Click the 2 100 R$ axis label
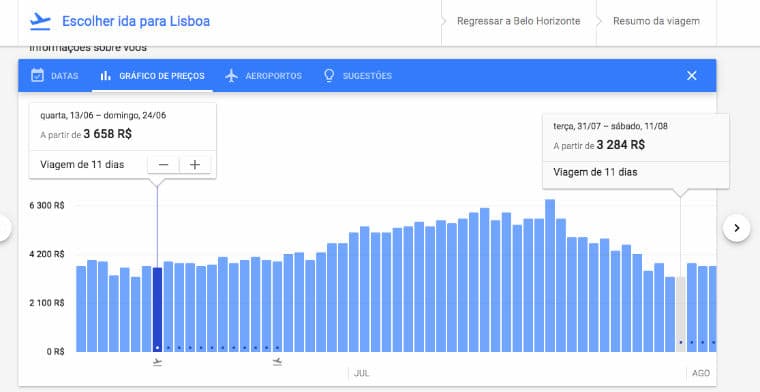 tap(47, 303)
